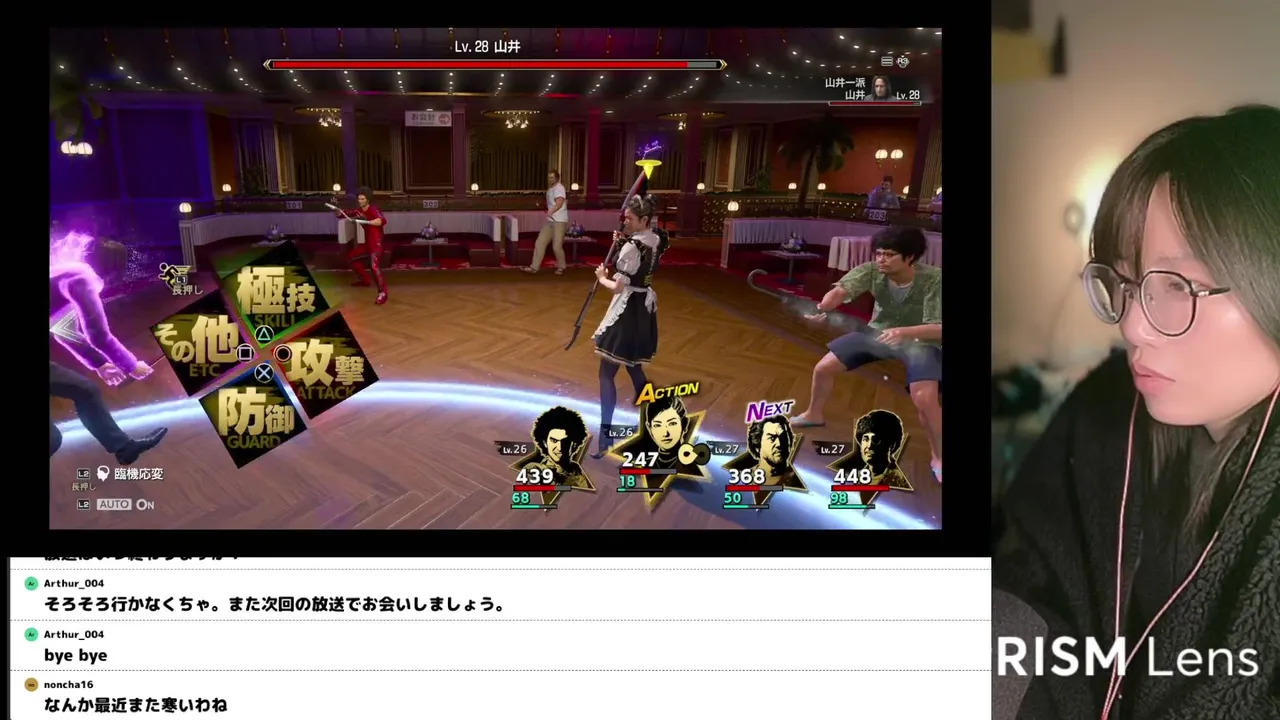
Task: Click the MP value 18
Action: click(x=627, y=482)
